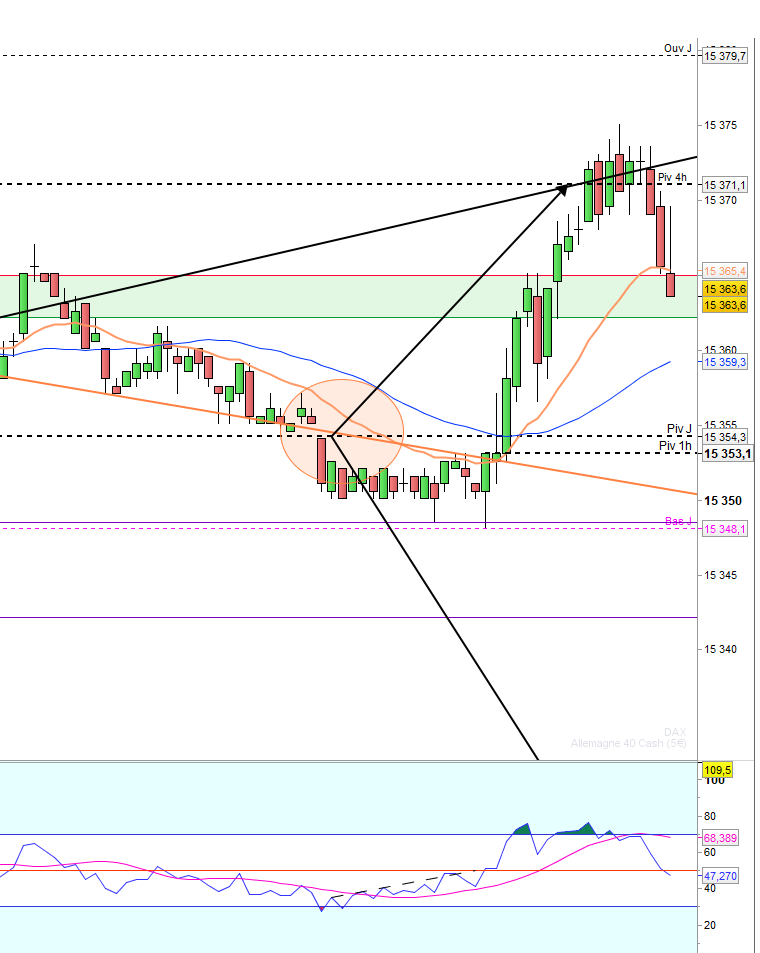Select the Piv 4h pivot label
This screenshot has width=760, height=953.
[x=672, y=177]
